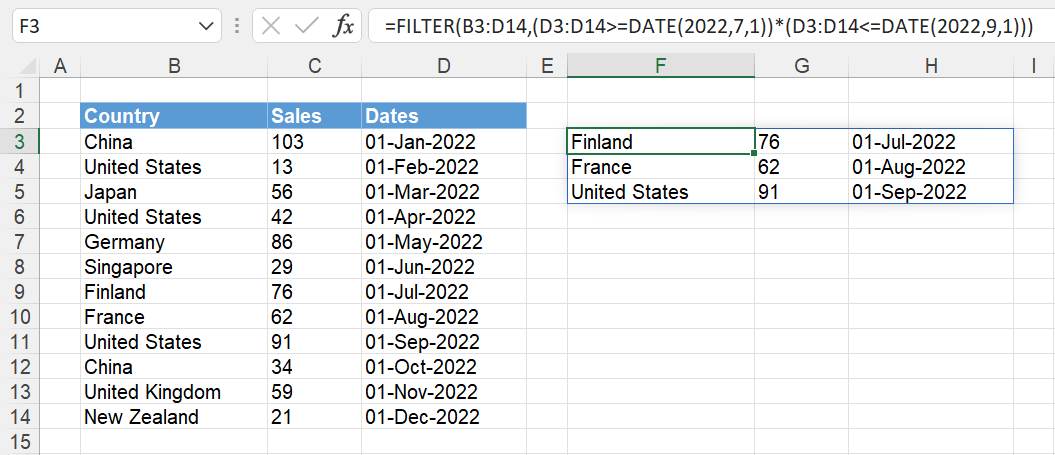This screenshot has width=1055, height=455.
Task: Click the Sales header cell
Action: [314, 116]
